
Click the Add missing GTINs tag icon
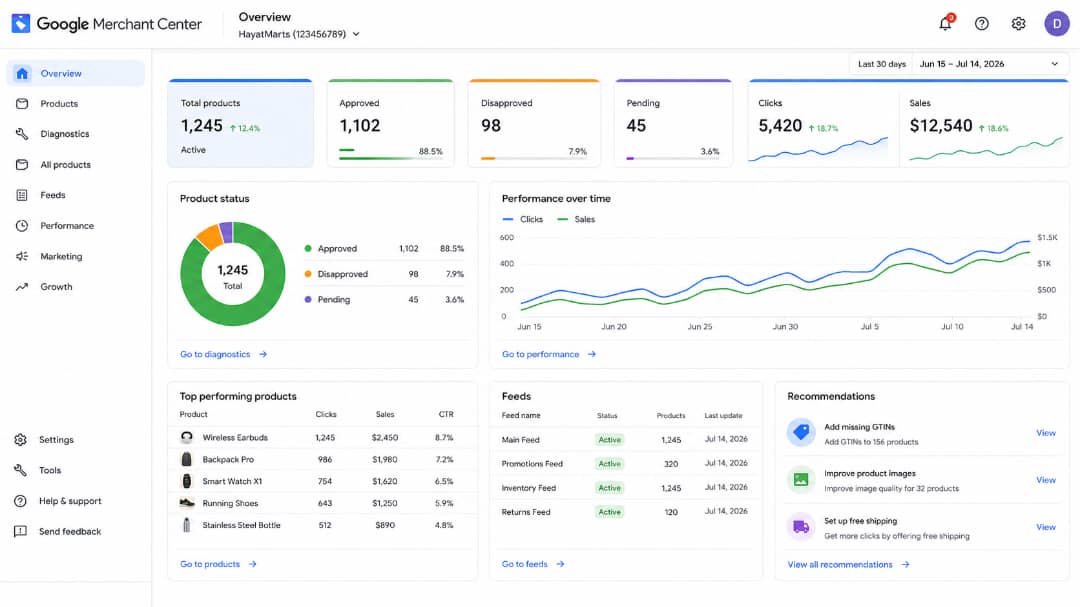(x=801, y=433)
